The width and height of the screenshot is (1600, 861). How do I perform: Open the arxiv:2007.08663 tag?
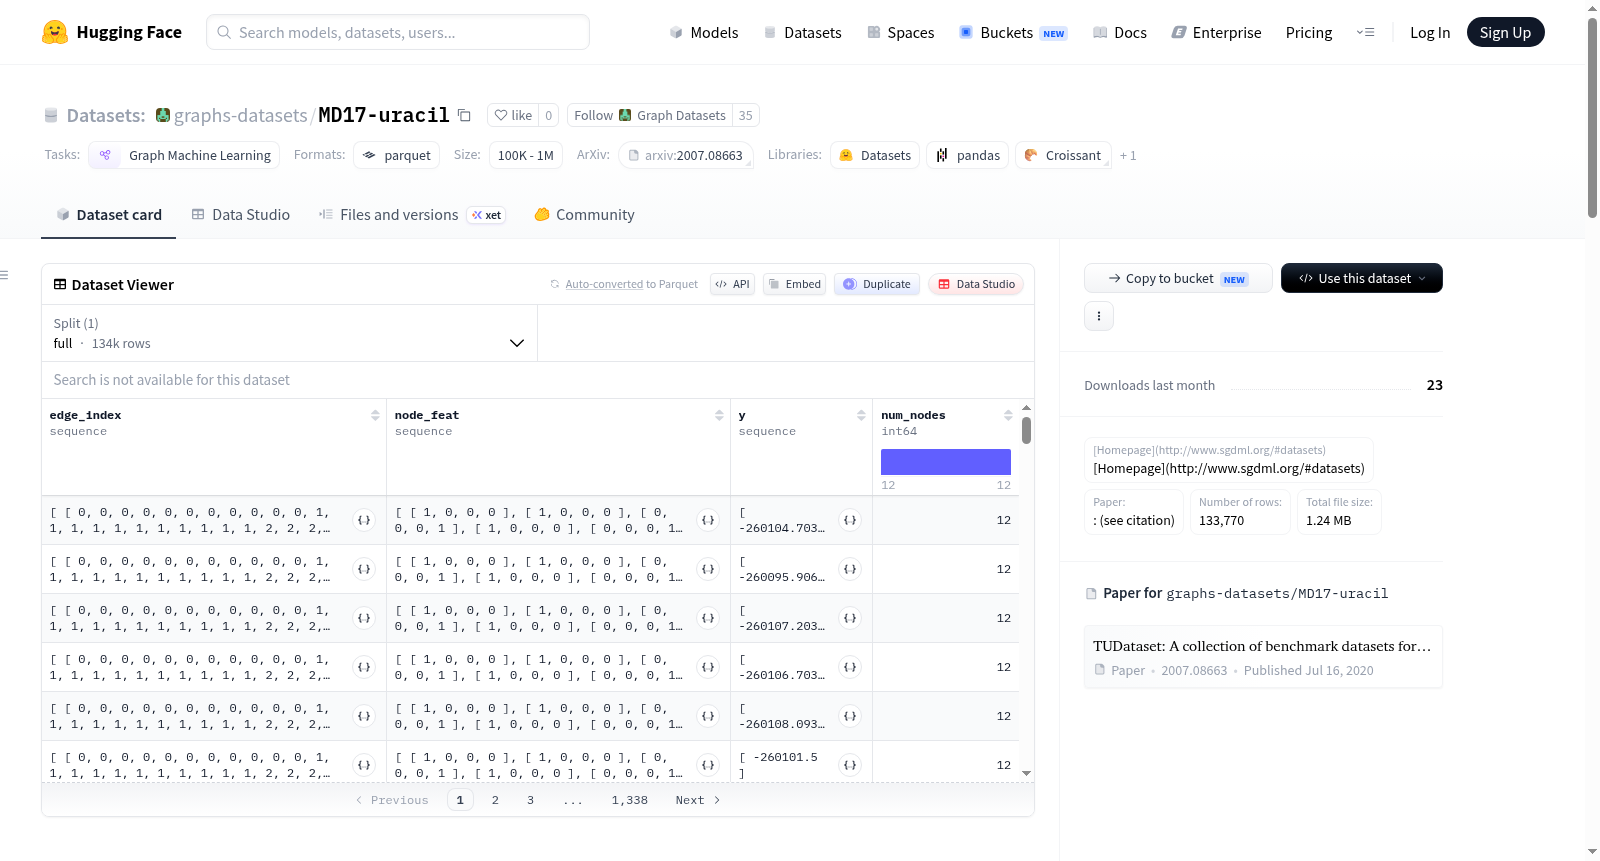coord(686,155)
